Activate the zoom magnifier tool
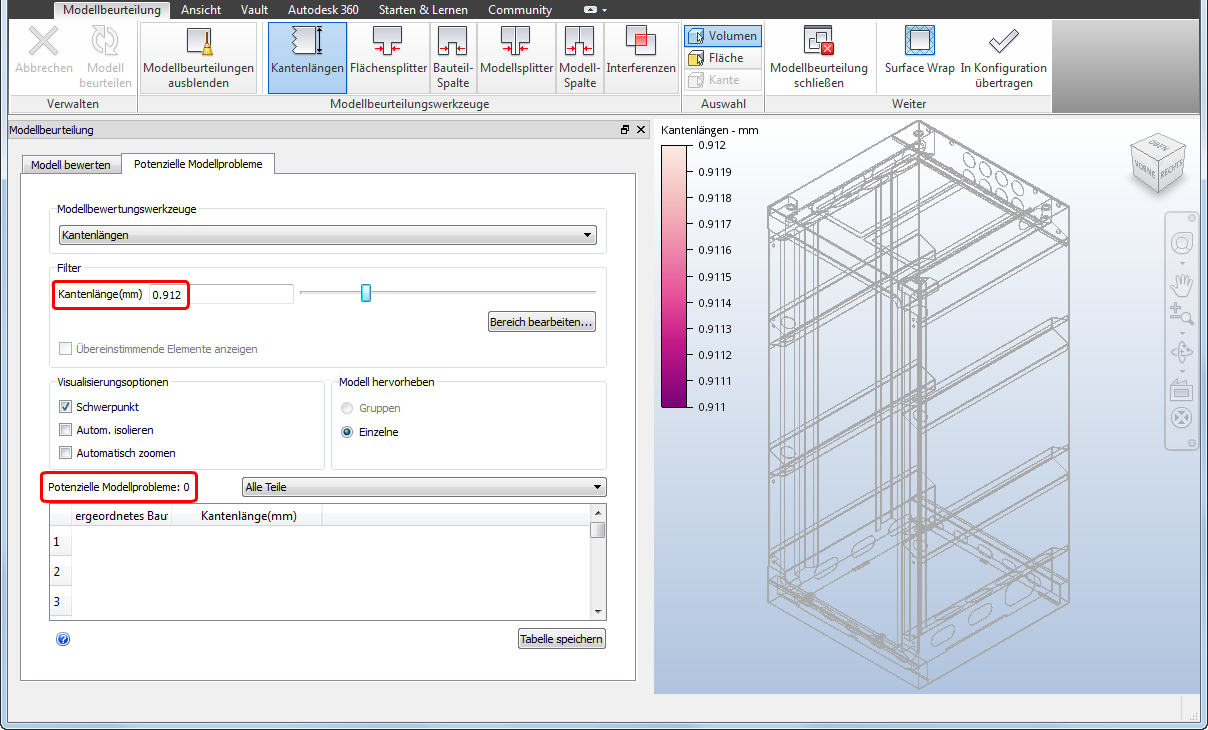 tap(1181, 313)
